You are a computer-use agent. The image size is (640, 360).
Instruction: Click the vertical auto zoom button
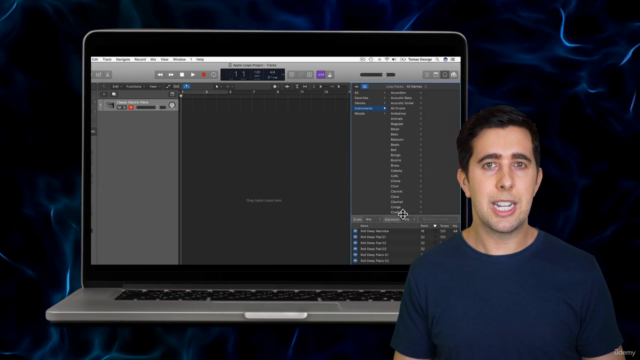(297, 87)
